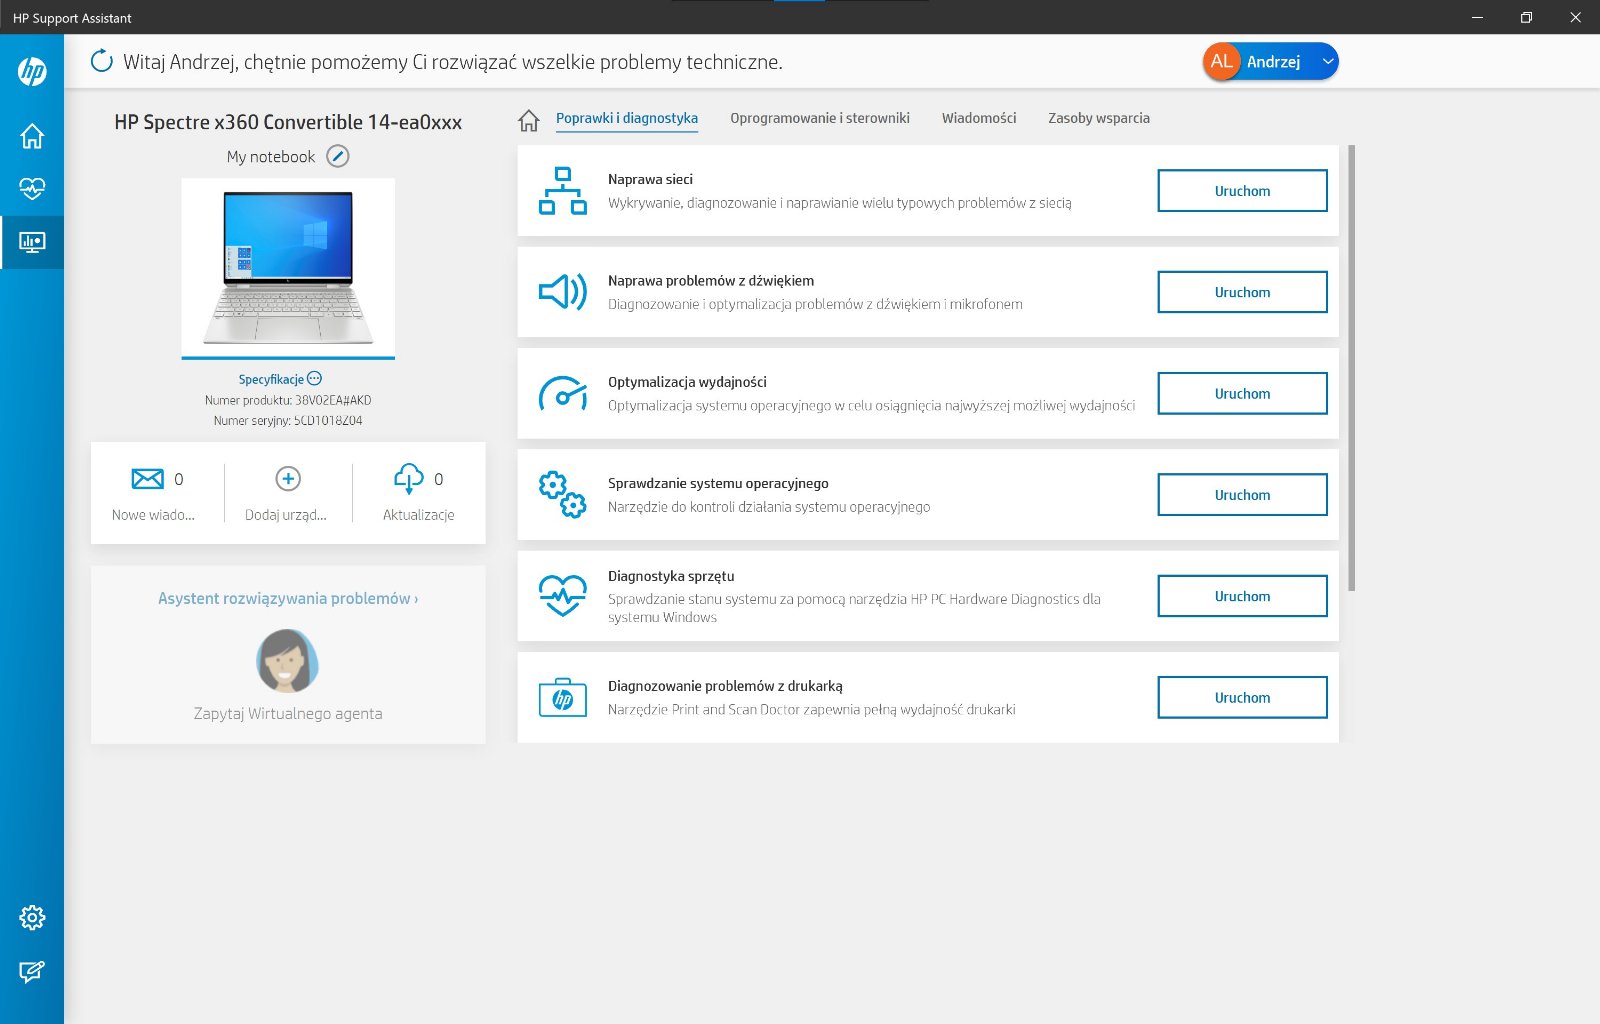Run Optymalizacja wydajności with Uruchom

[x=1242, y=394]
